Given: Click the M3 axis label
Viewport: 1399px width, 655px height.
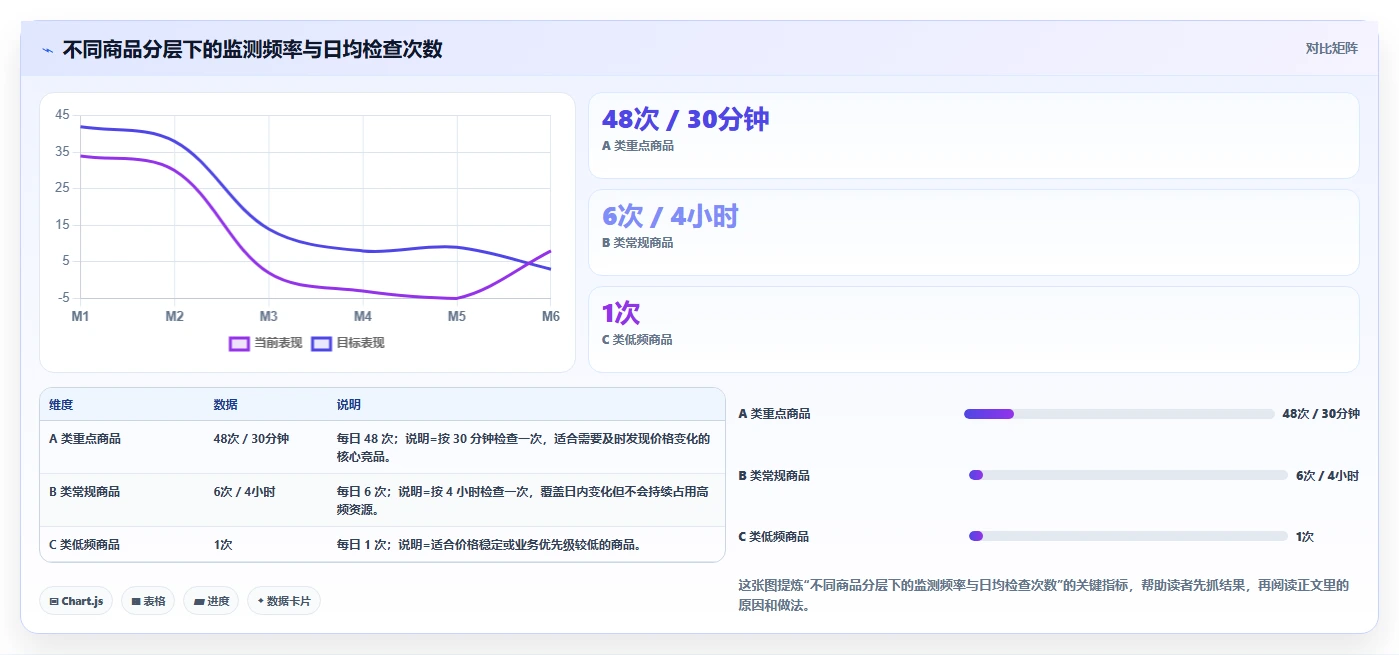Looking at the screenshot, I should [269, 316].
